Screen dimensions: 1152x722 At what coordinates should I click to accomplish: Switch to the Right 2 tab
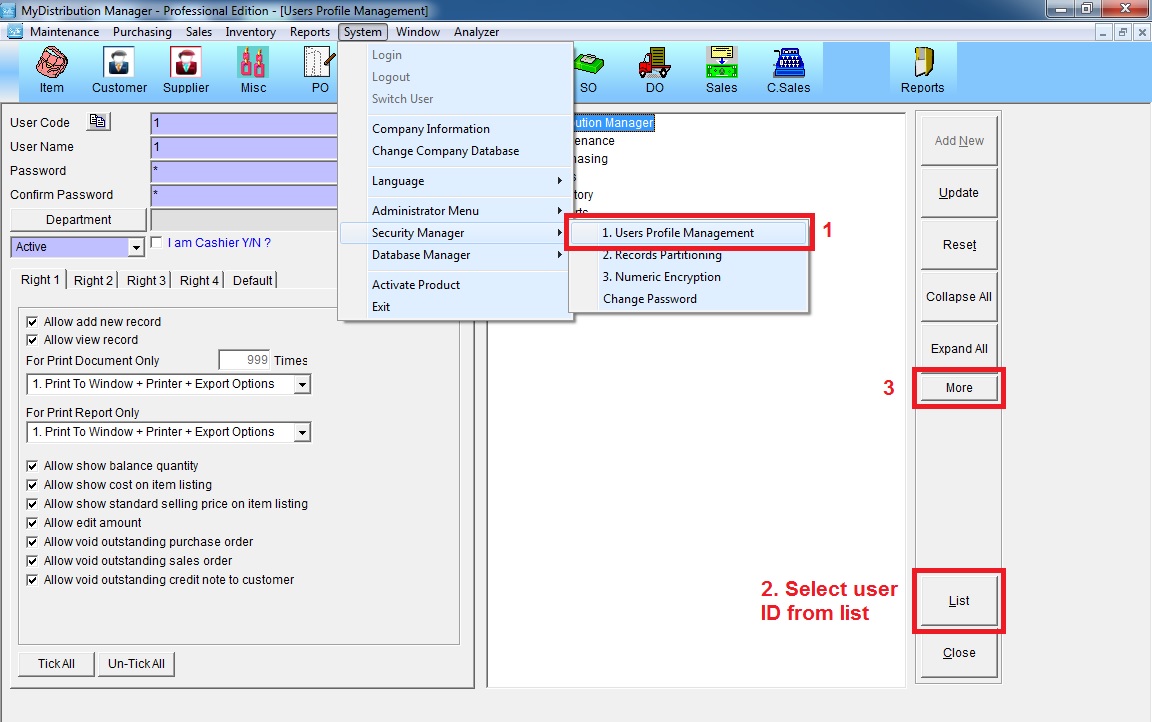(93, 281)
